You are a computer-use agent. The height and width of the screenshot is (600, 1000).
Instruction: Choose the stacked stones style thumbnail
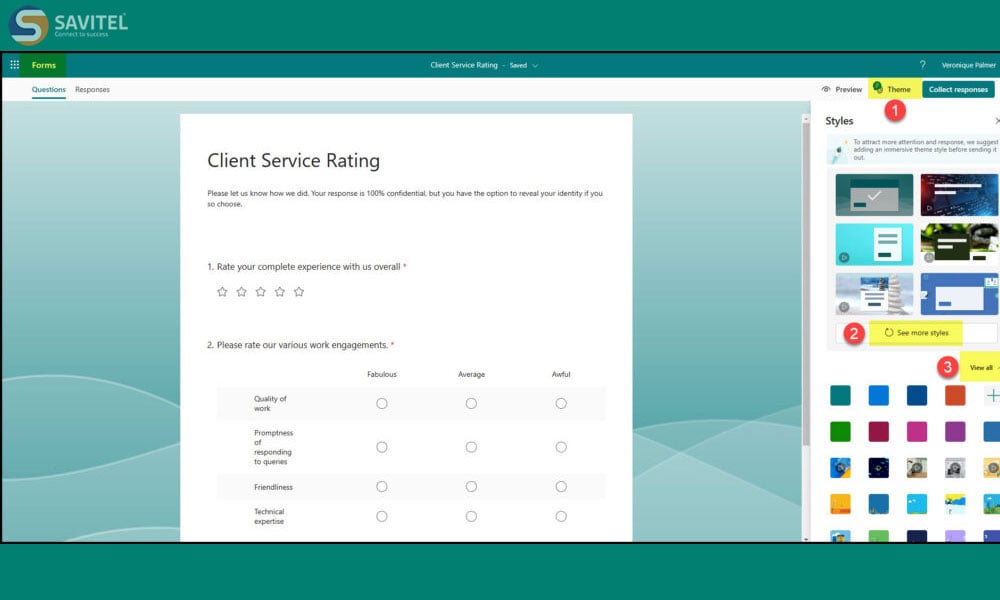click(874, 294)
